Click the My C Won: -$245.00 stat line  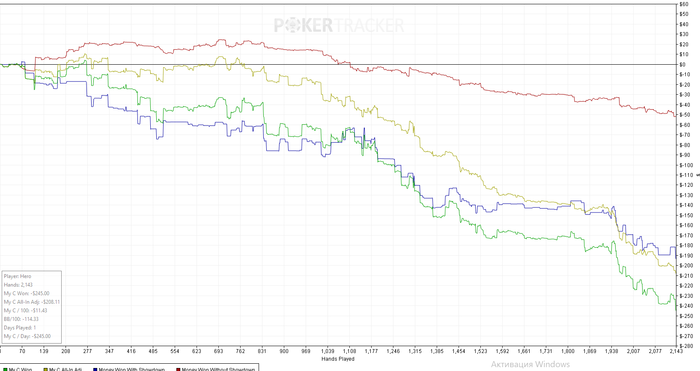click(26, 293)
